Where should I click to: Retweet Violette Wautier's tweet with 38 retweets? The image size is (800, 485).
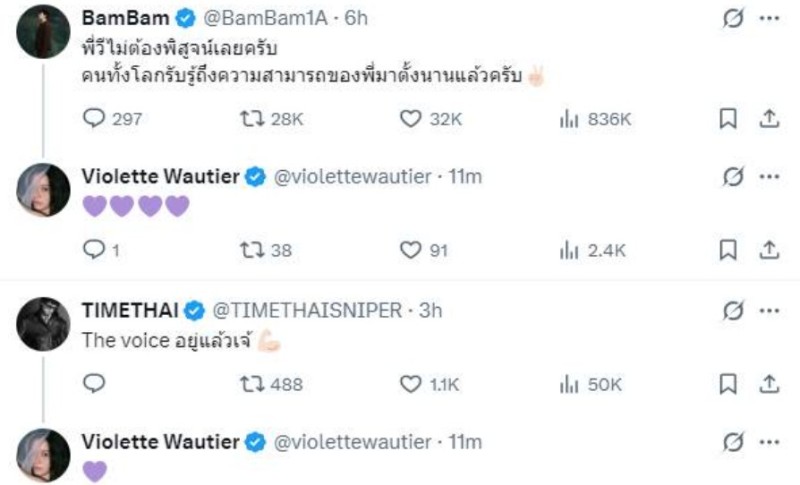pyautogui.click(x=252, y=250)
